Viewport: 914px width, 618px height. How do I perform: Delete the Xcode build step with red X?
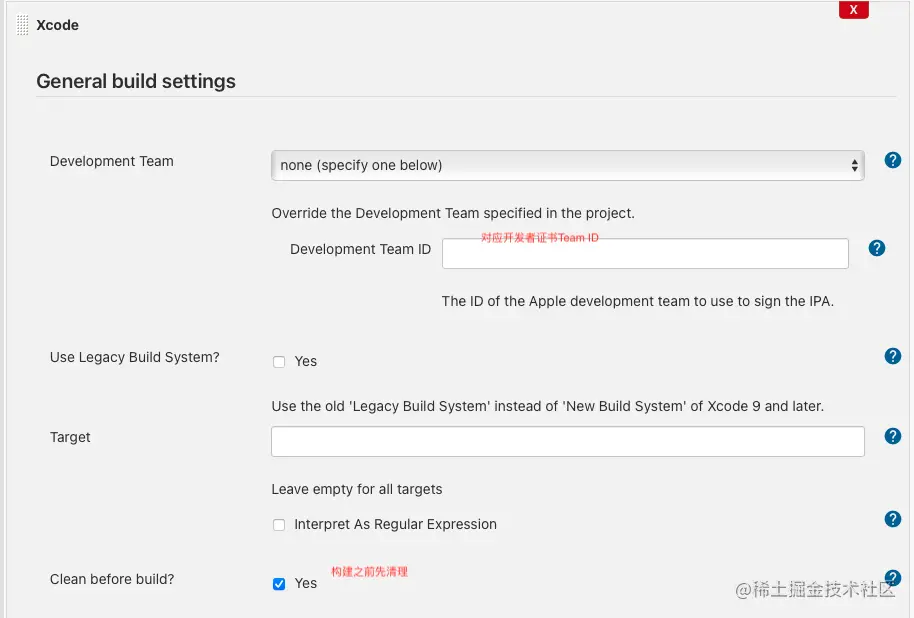[853, 10]
